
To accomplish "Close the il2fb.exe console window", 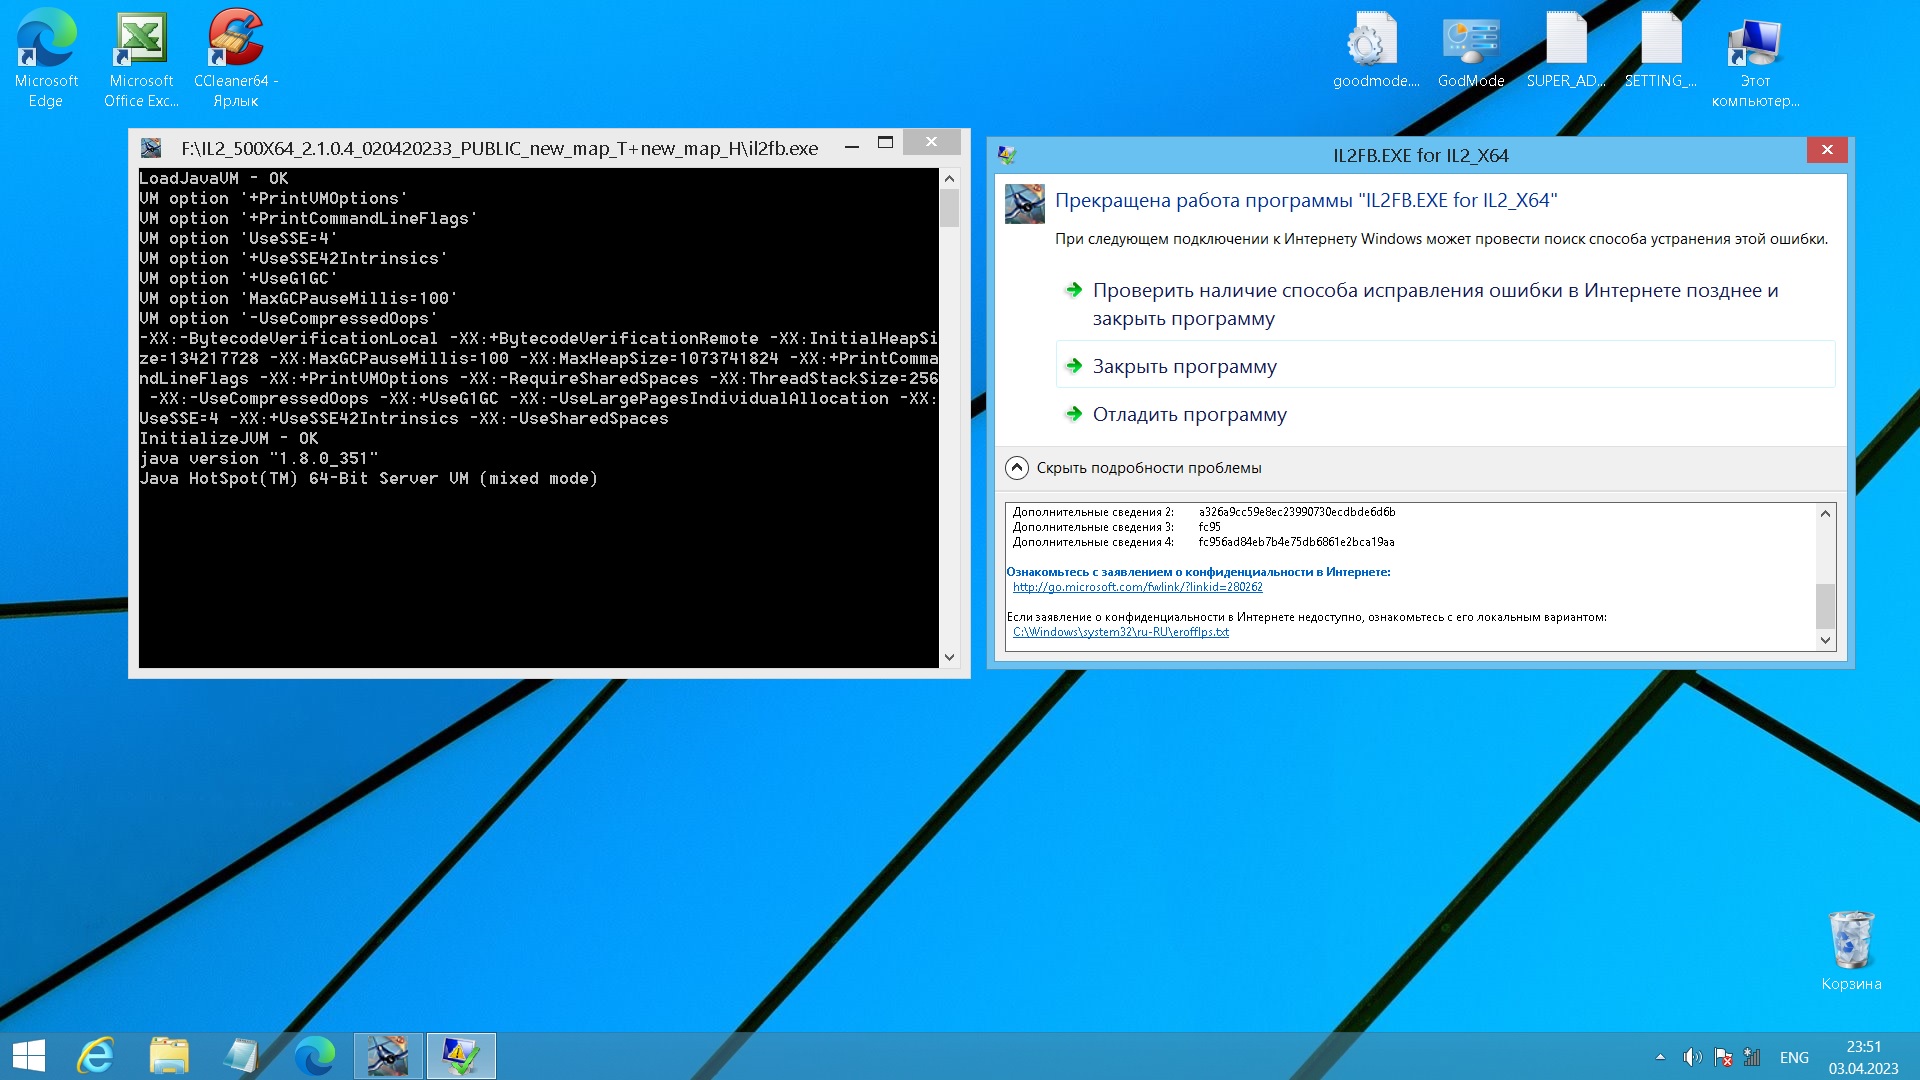I will (931, 142).
